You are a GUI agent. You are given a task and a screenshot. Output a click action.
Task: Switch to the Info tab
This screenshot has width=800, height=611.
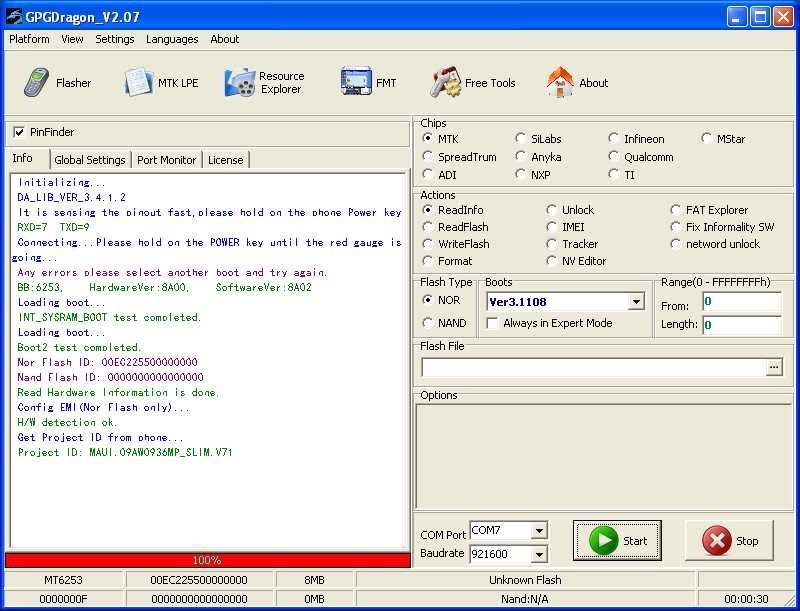tap(22, 158)
